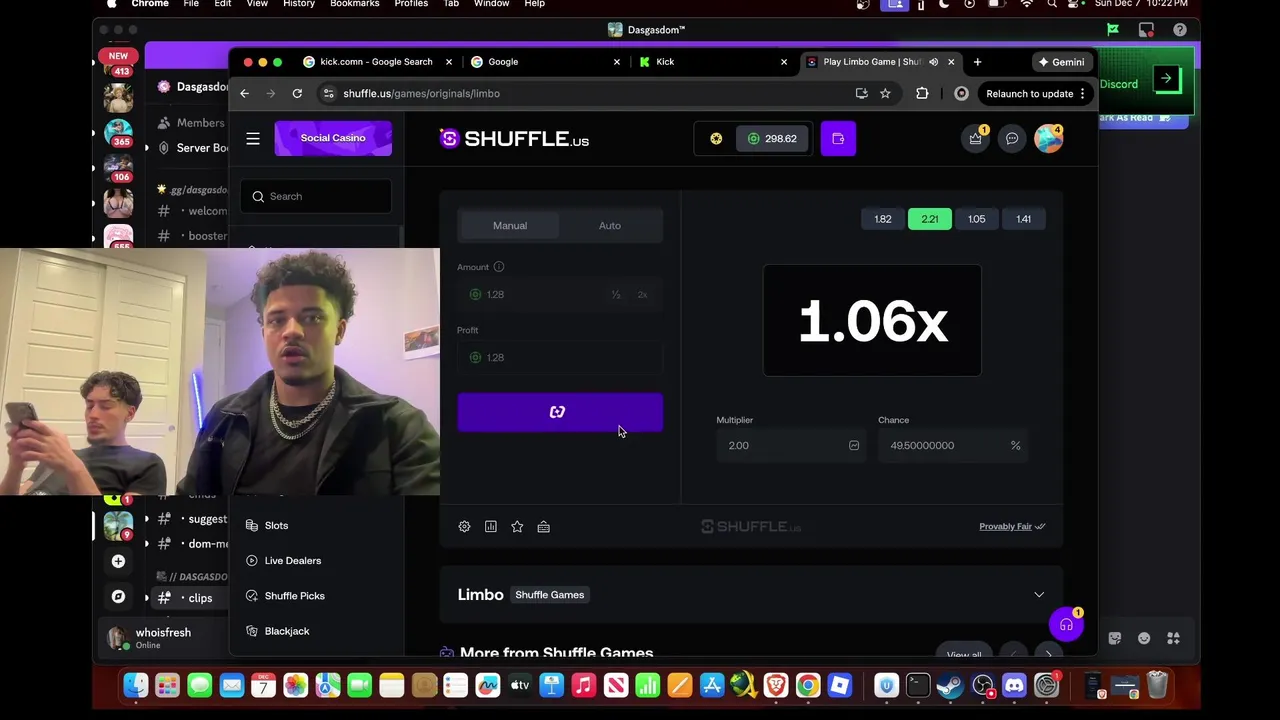1280x720 pixels.
Task: Click the Gemini button in Chrome
Action: (x=1061, y=62)
